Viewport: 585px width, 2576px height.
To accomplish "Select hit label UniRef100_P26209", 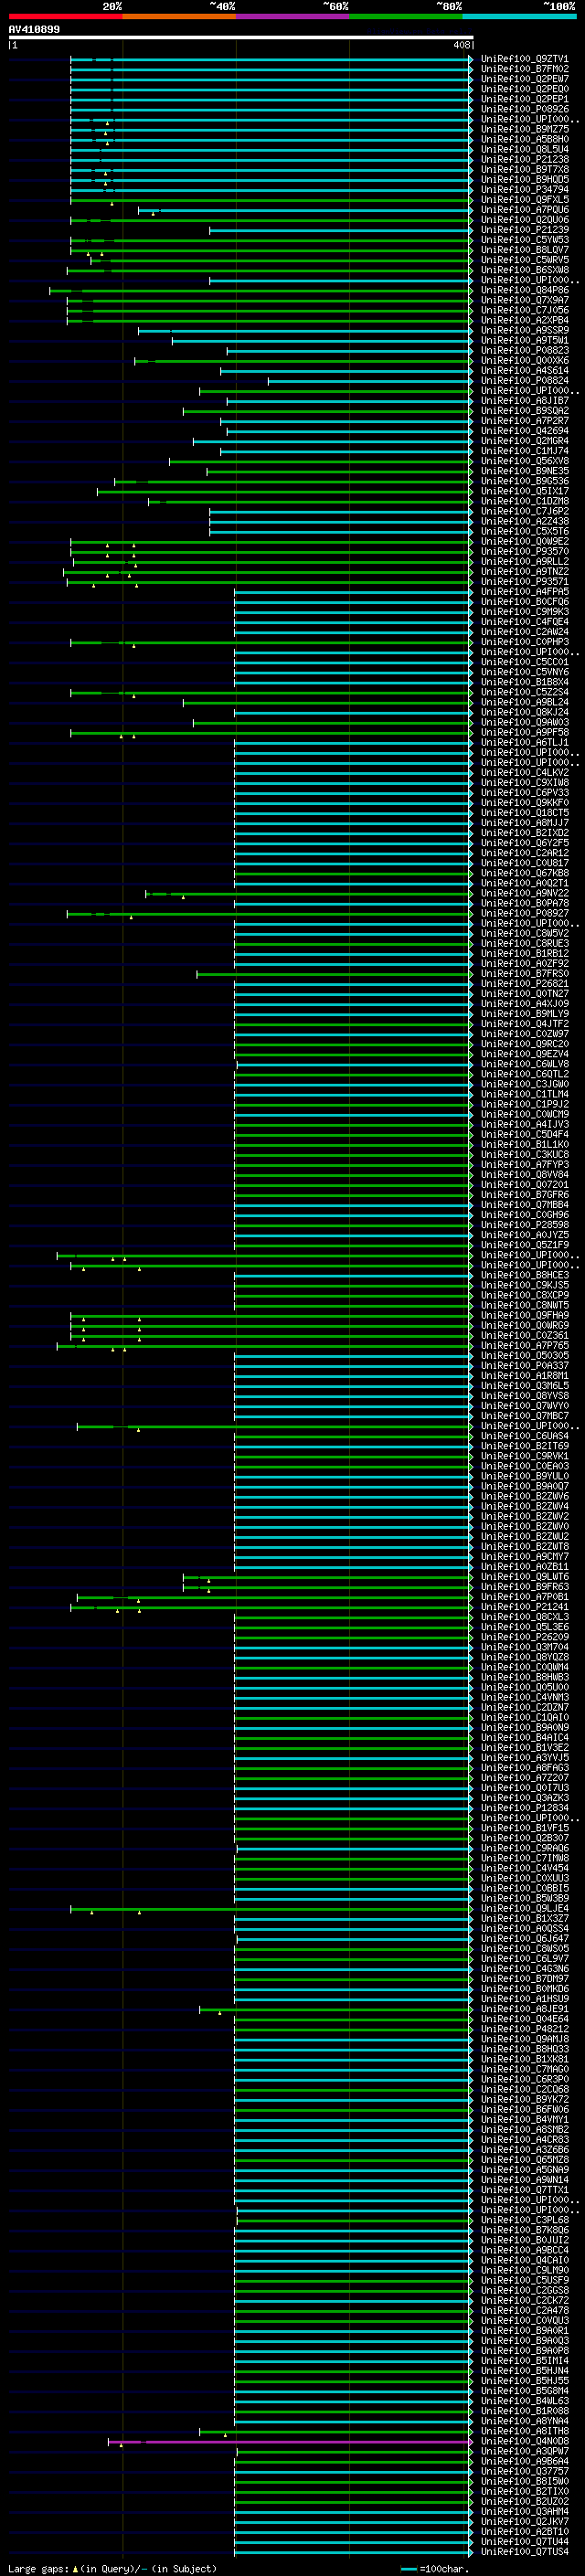I will coord(525,1637).
